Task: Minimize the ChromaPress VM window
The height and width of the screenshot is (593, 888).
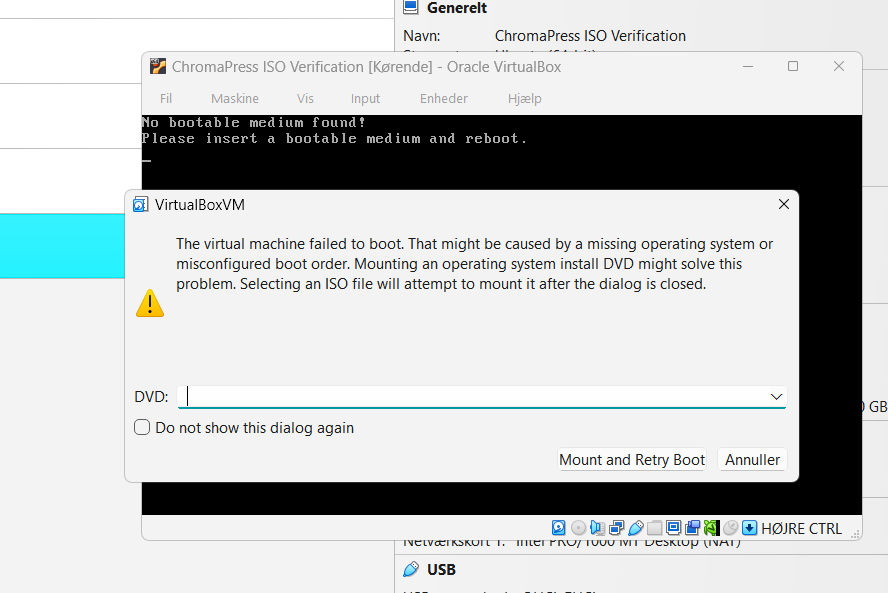Action: point(748,66)
